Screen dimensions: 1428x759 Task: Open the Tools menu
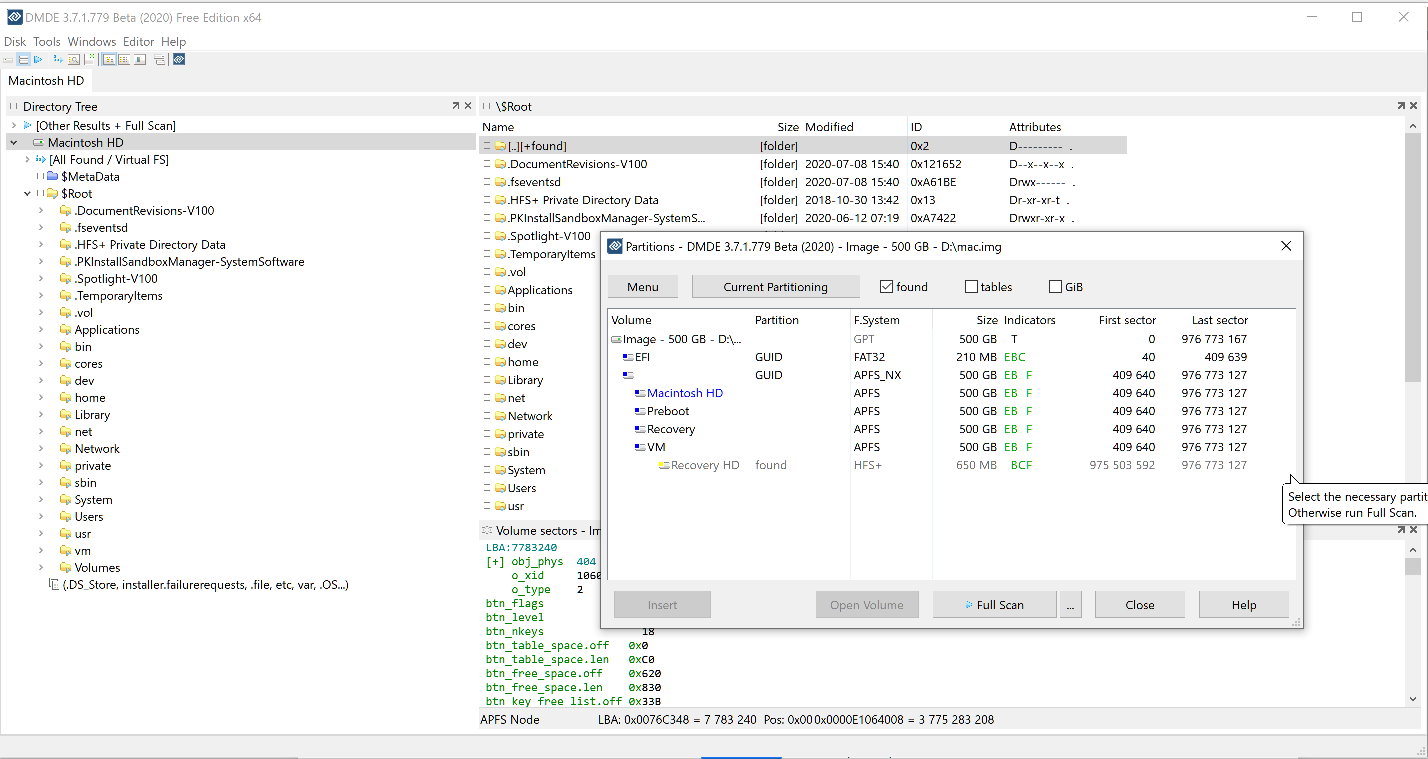click(x=47, y=42)
